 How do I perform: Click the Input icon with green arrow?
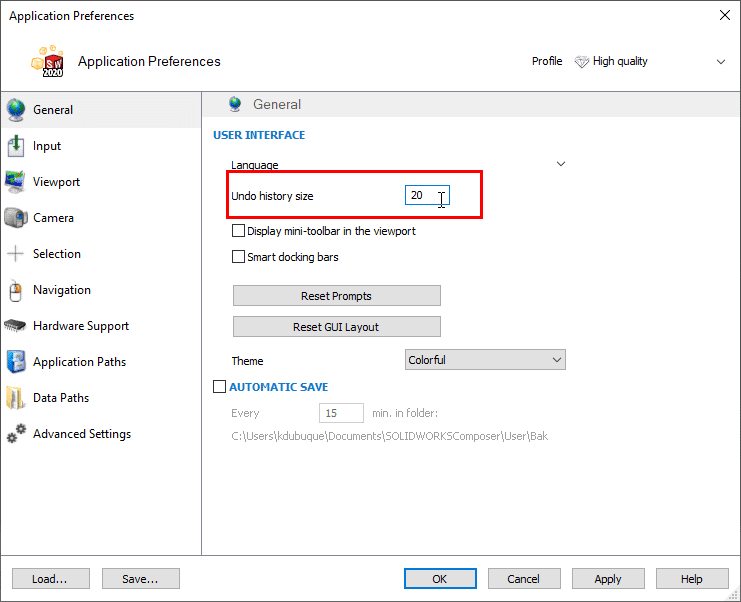point(16,146)
